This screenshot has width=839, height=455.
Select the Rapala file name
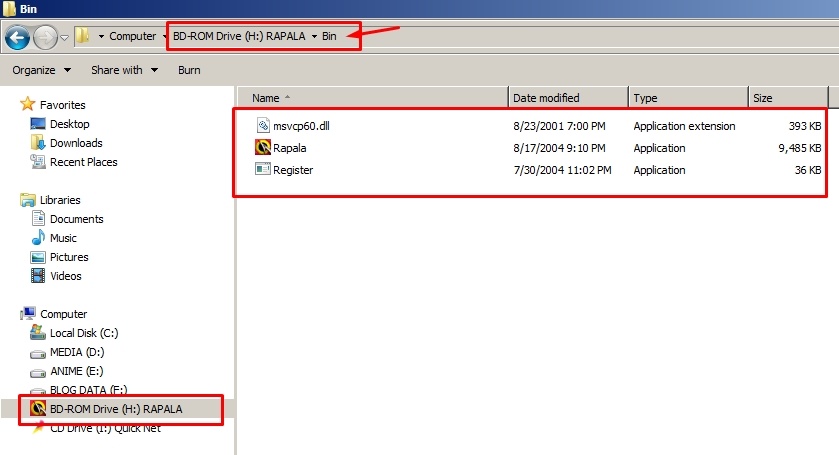click(289, 148)
